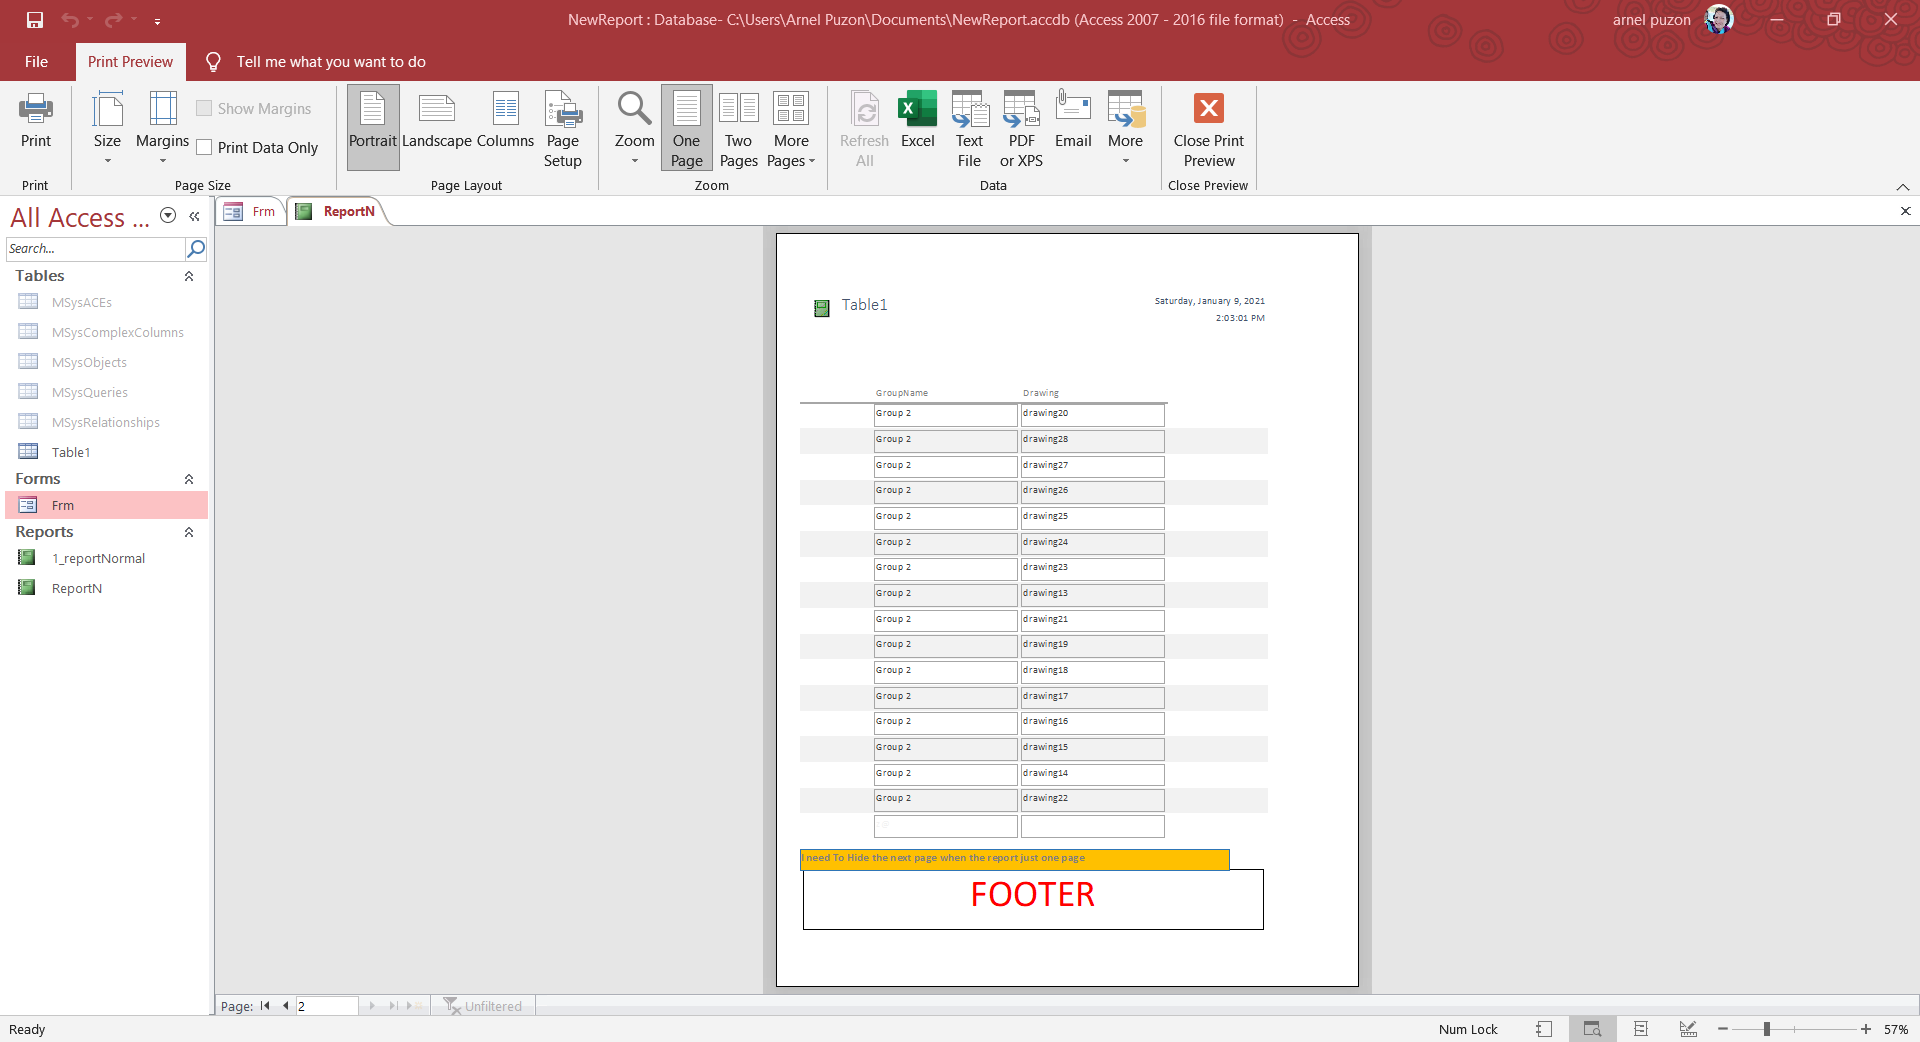The height and width of the screenshot is (1042, 1920).
Task: Click the zoom out minus button
Action: pyautogui.click(x=1723, y=1029)
